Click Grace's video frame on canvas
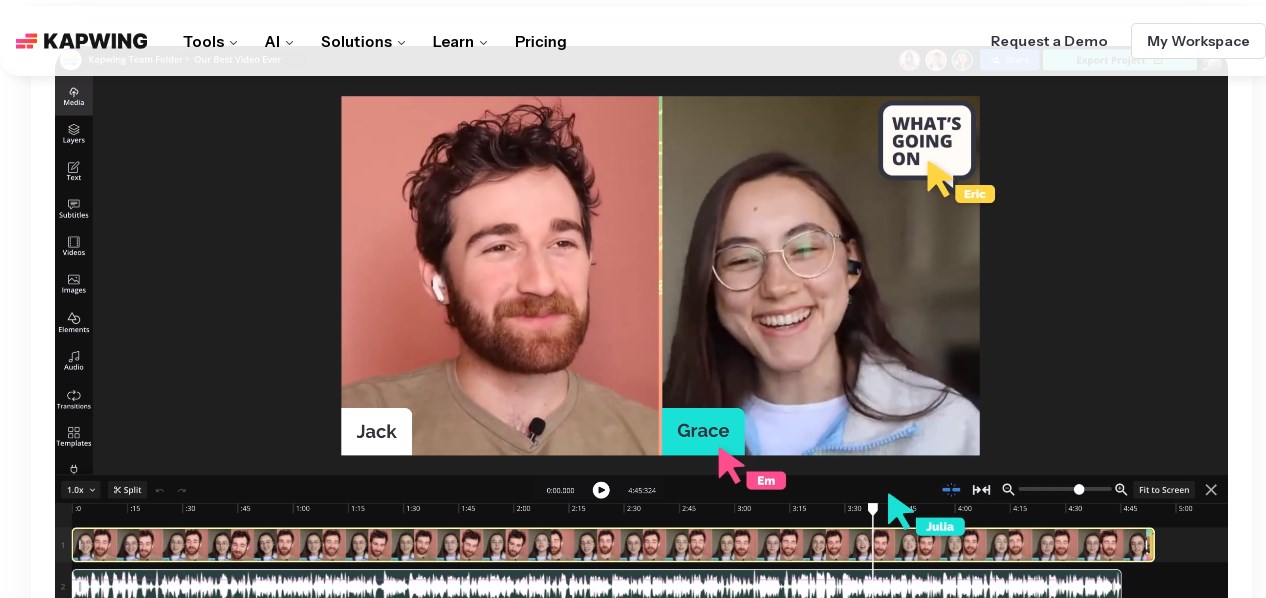Image resolution: width=1266 pixels, height=598 pixels. (821, 275)
